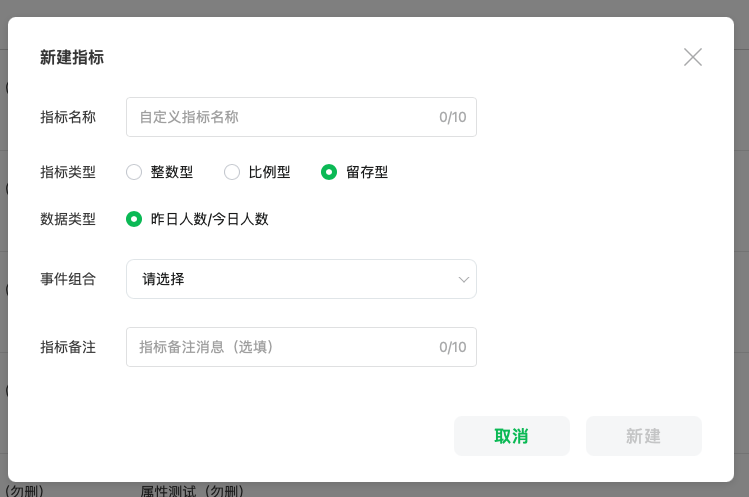Select the 留存型 green radio button
Viewport: 749px width, 497px height.
329,172
